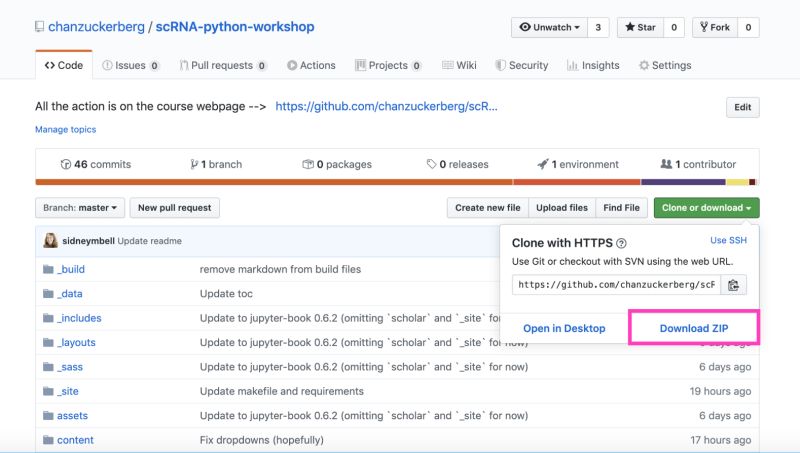
Task: Click the repository book icon beside chanzuckerberg
Action: 39,27
